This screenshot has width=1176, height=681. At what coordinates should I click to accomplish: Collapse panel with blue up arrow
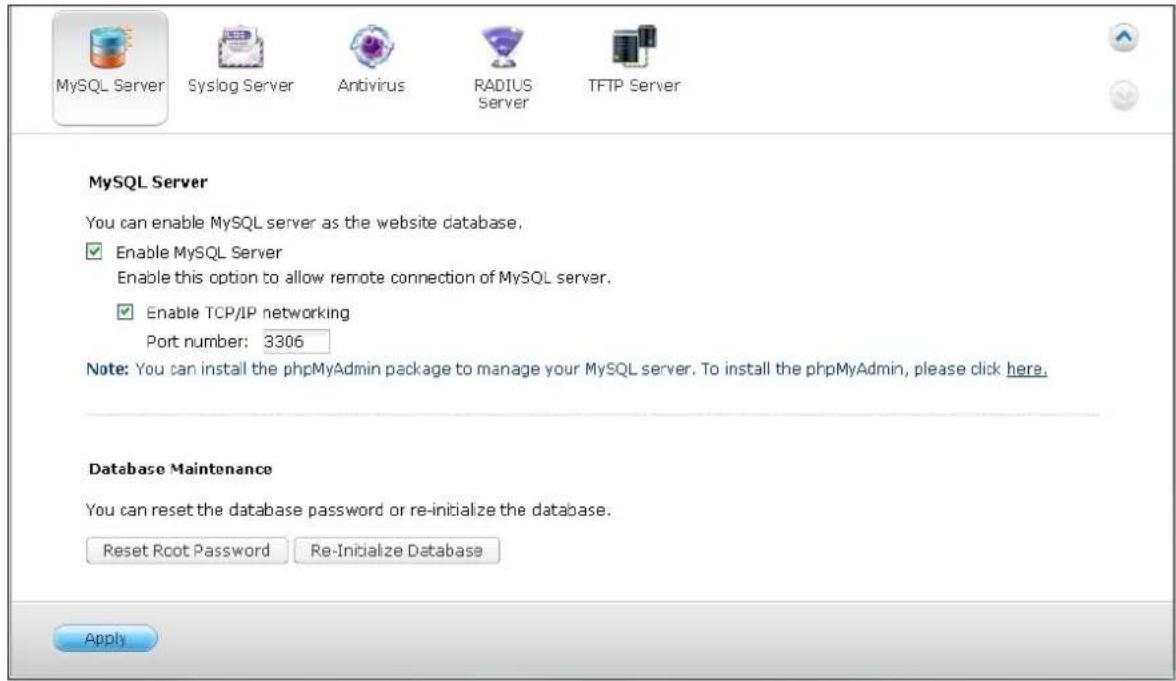click(1124, 38)
